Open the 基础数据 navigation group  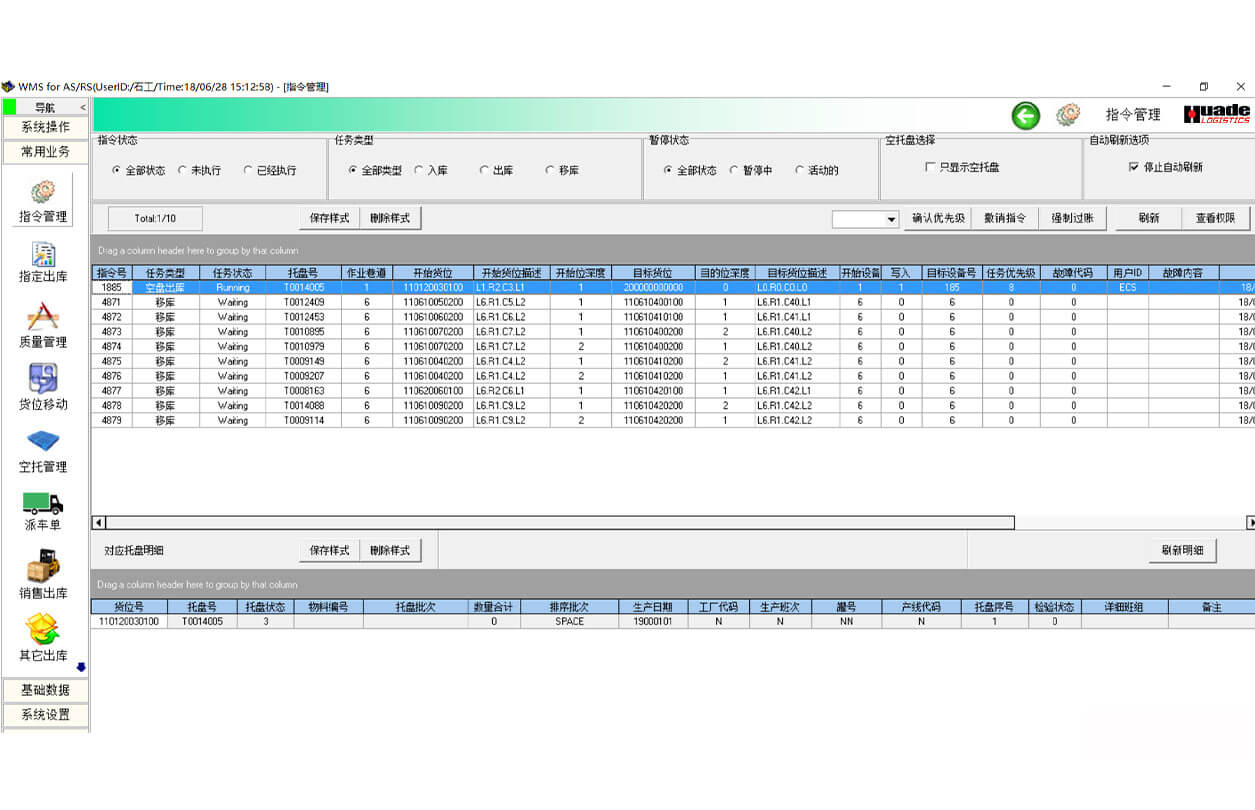pos(45,690)
